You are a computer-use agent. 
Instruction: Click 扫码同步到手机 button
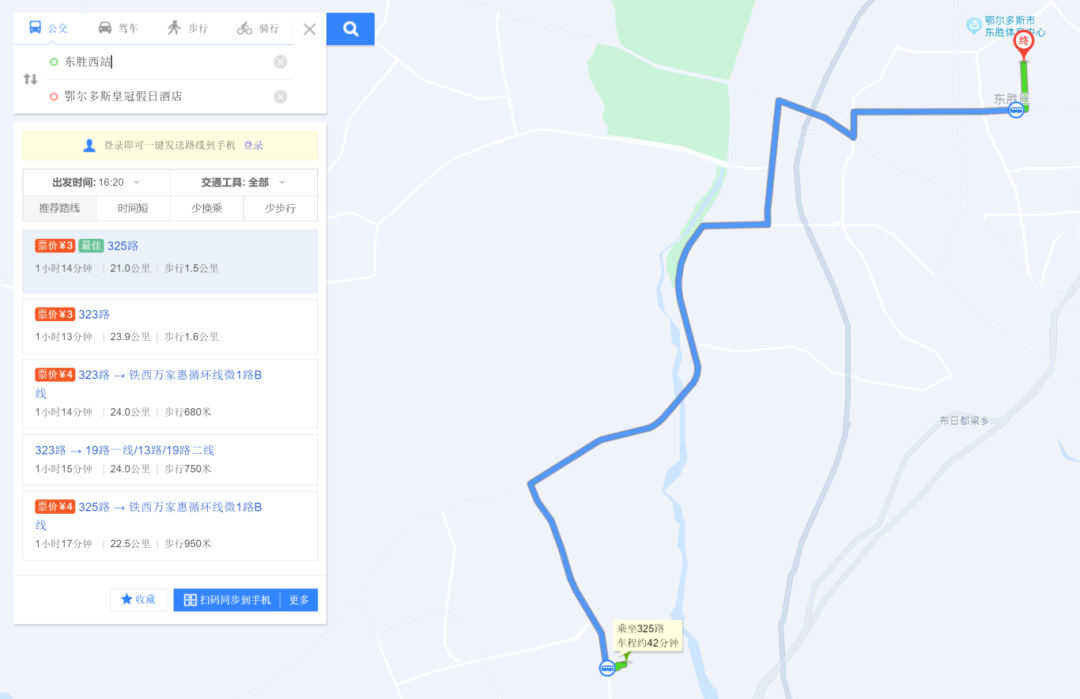click(227, 600)
